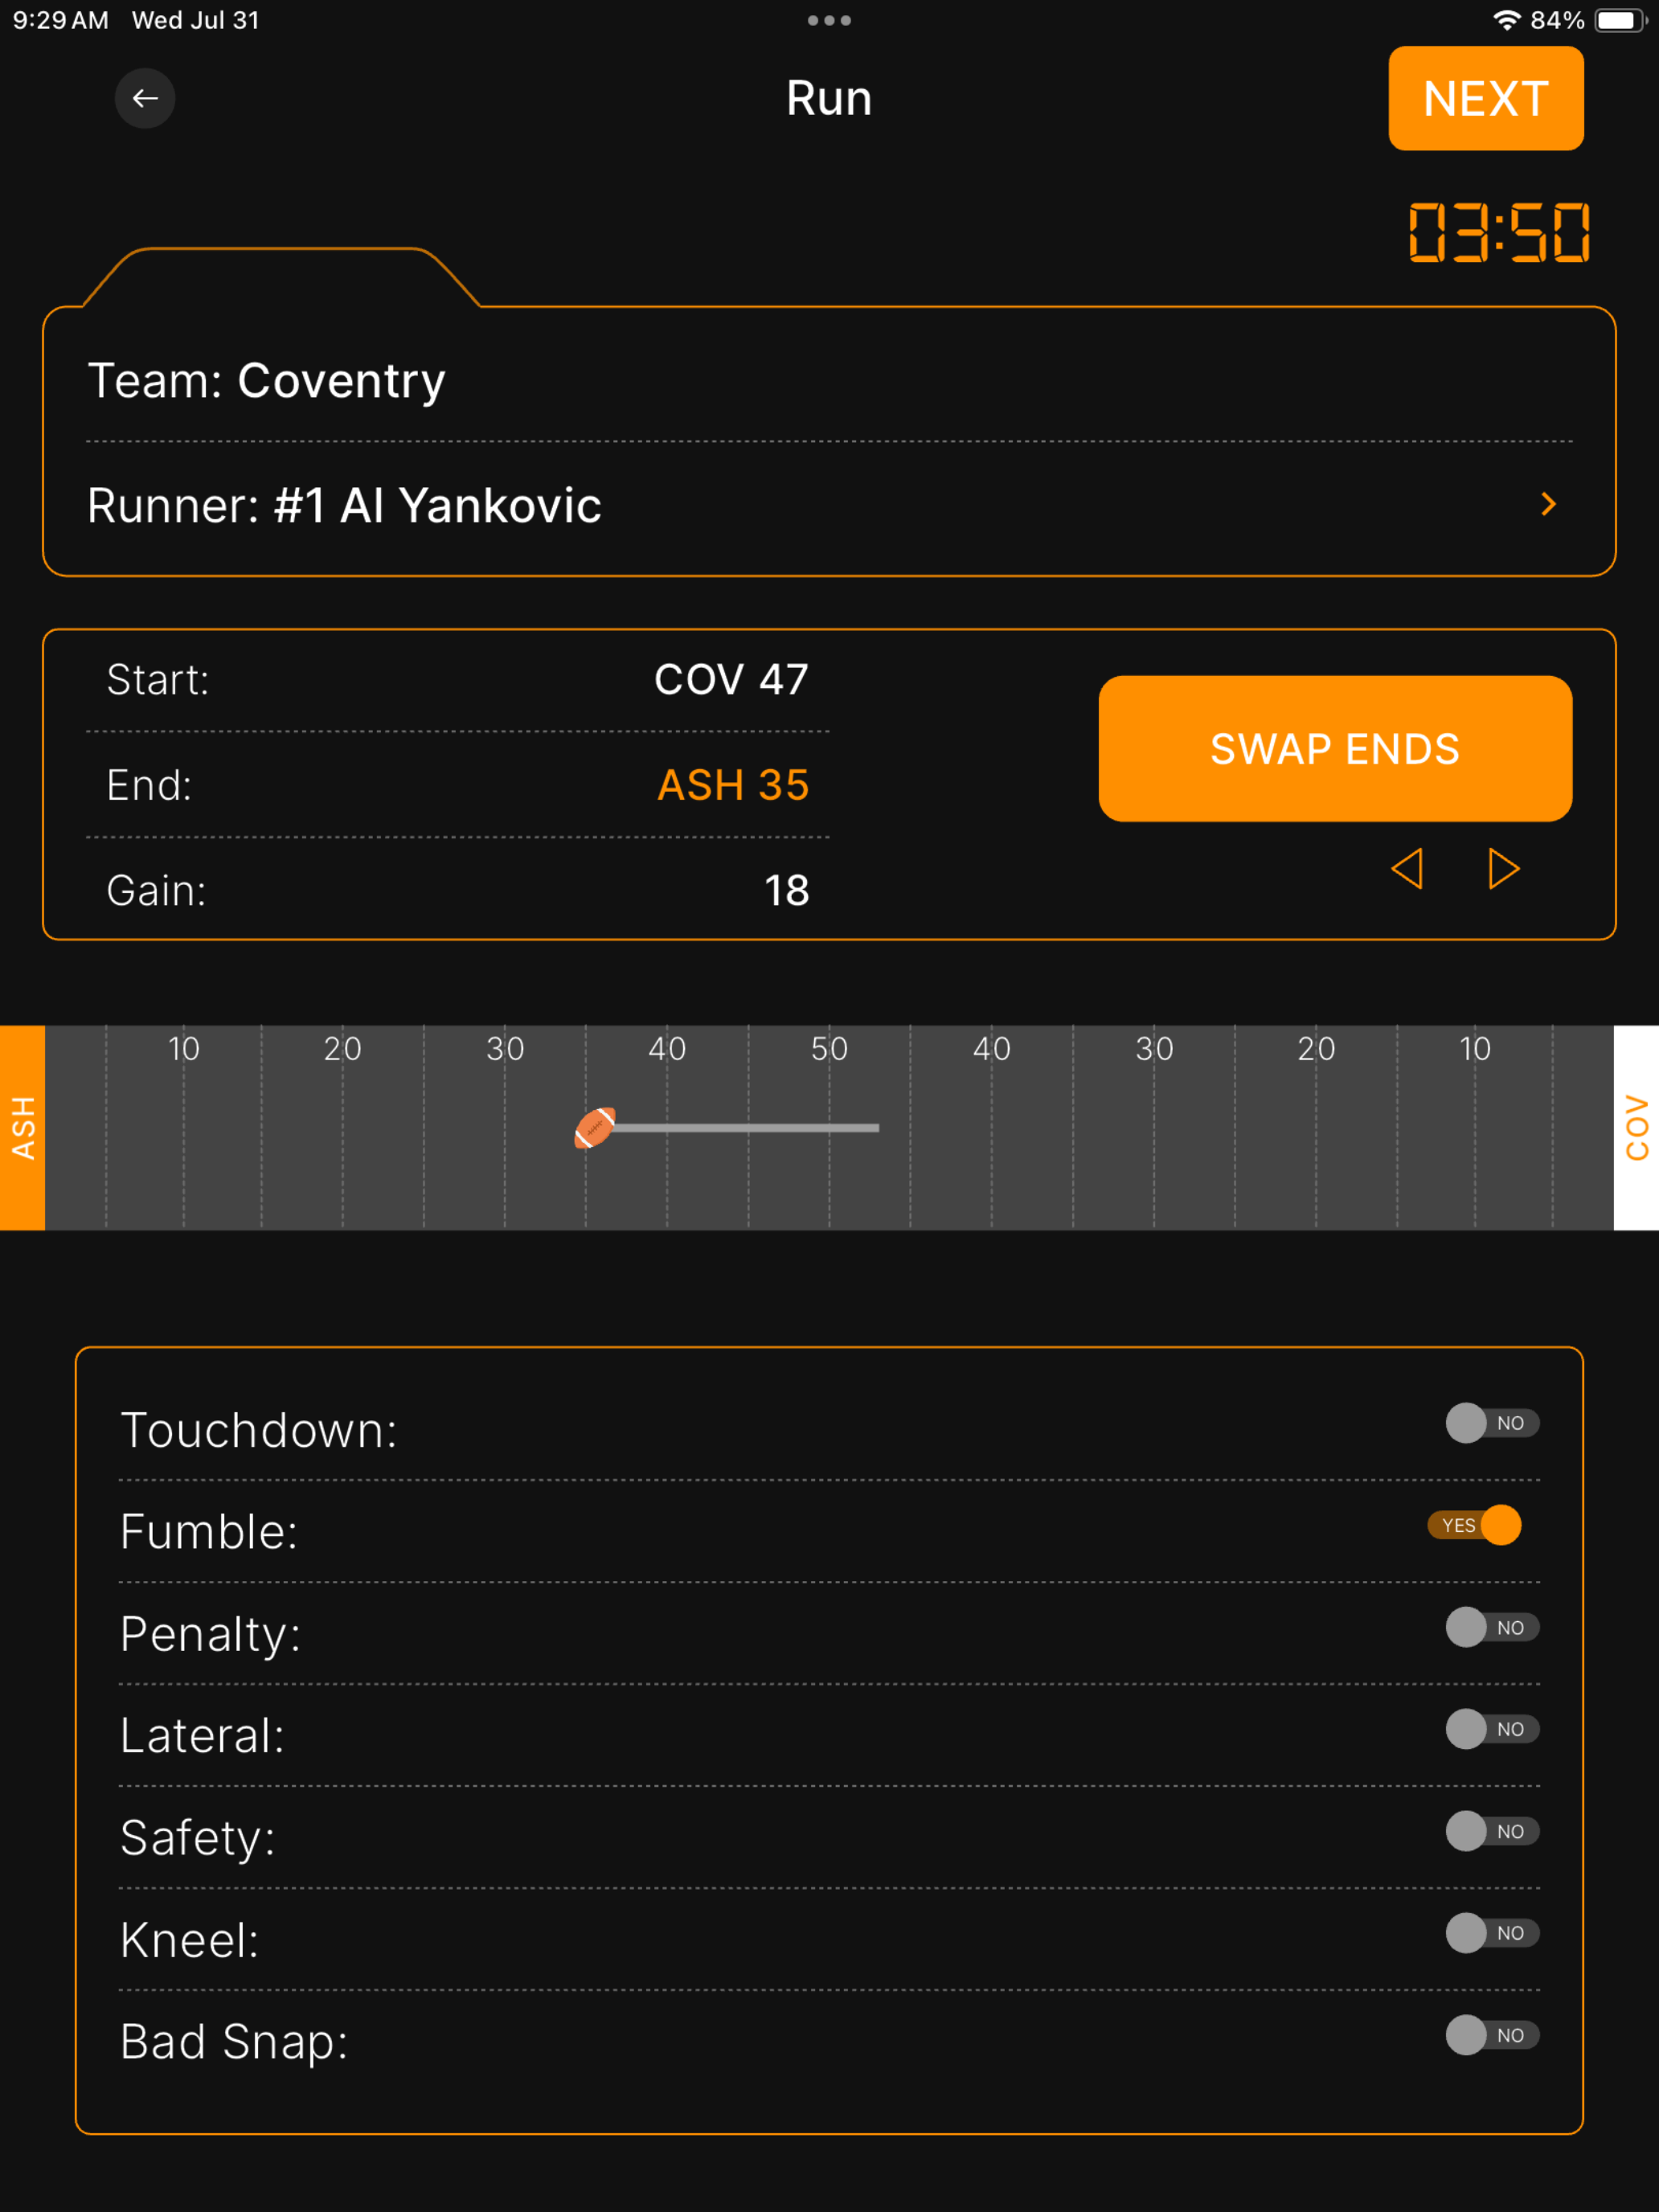Select the Start value COV 47
The image size is (1659, 2212).
[x=731, y=680]
